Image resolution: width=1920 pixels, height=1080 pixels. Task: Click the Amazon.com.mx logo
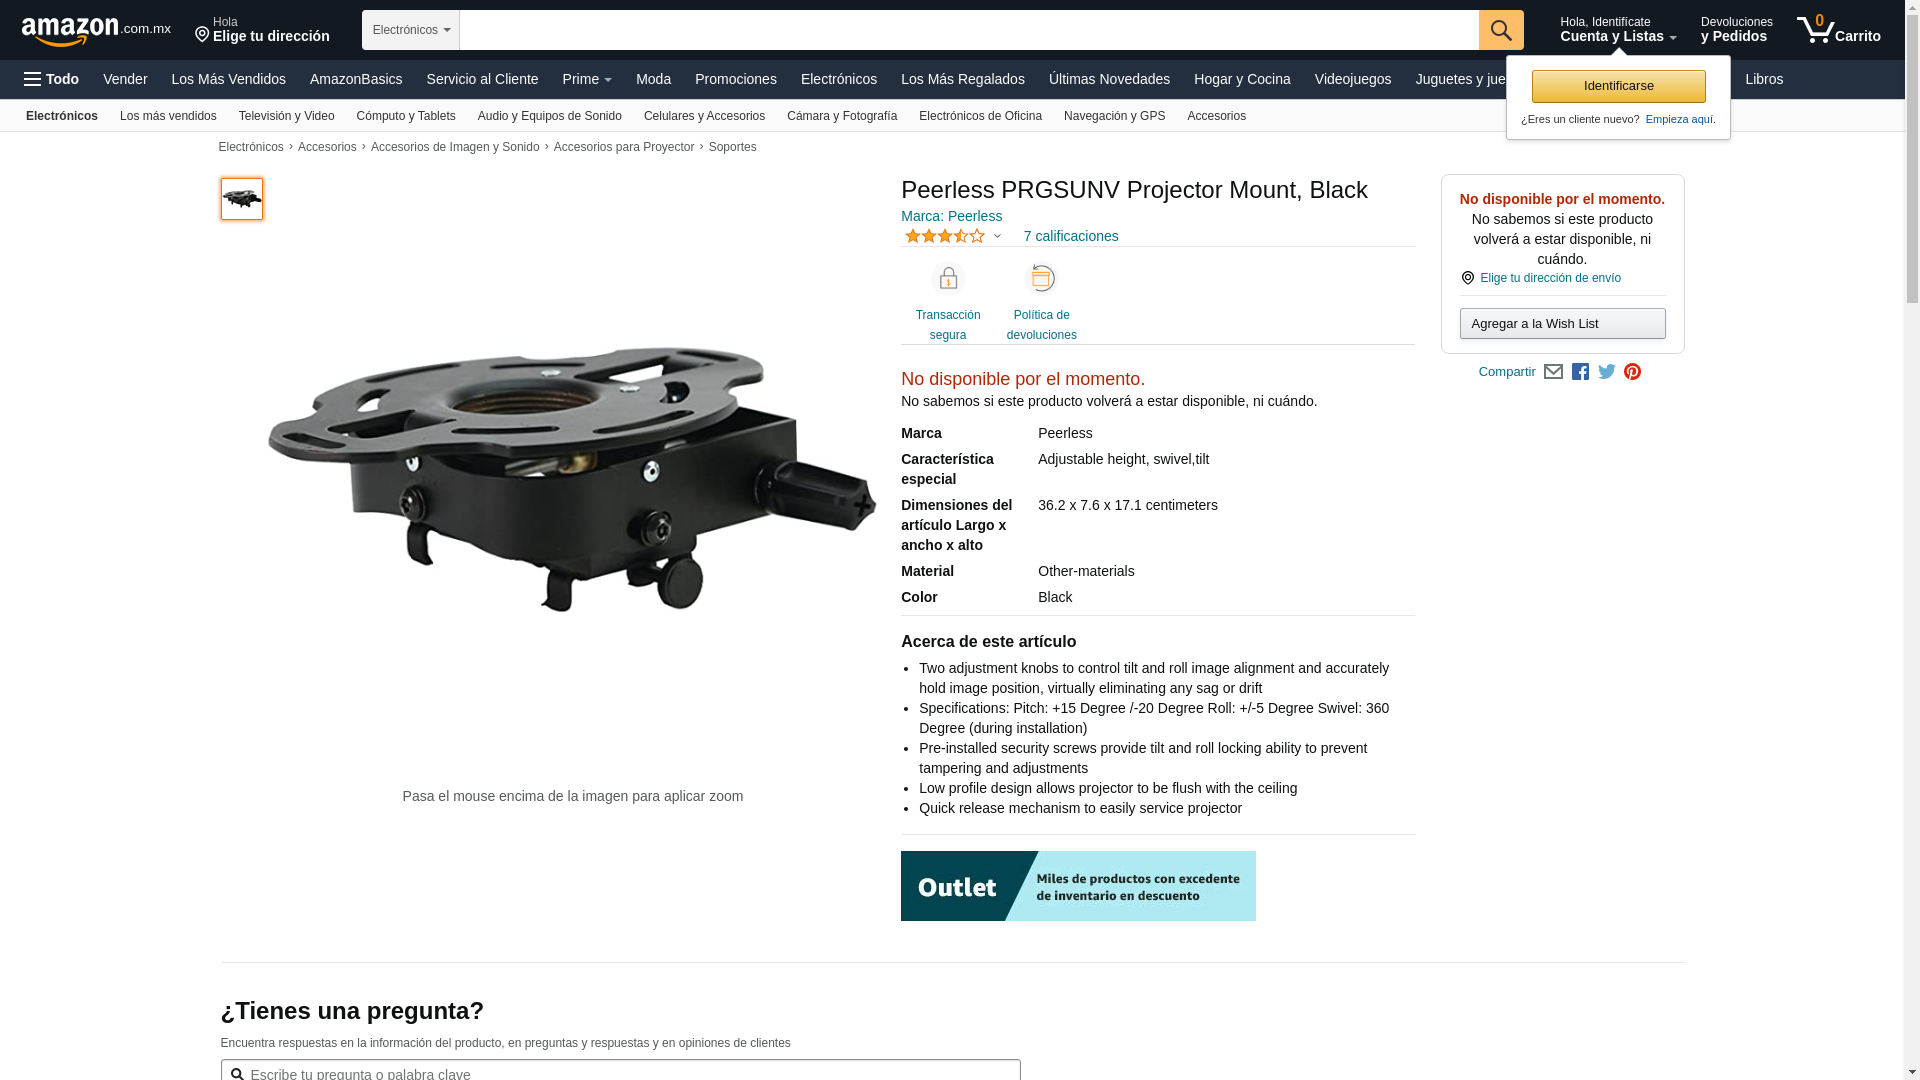(x=96, y=31)
